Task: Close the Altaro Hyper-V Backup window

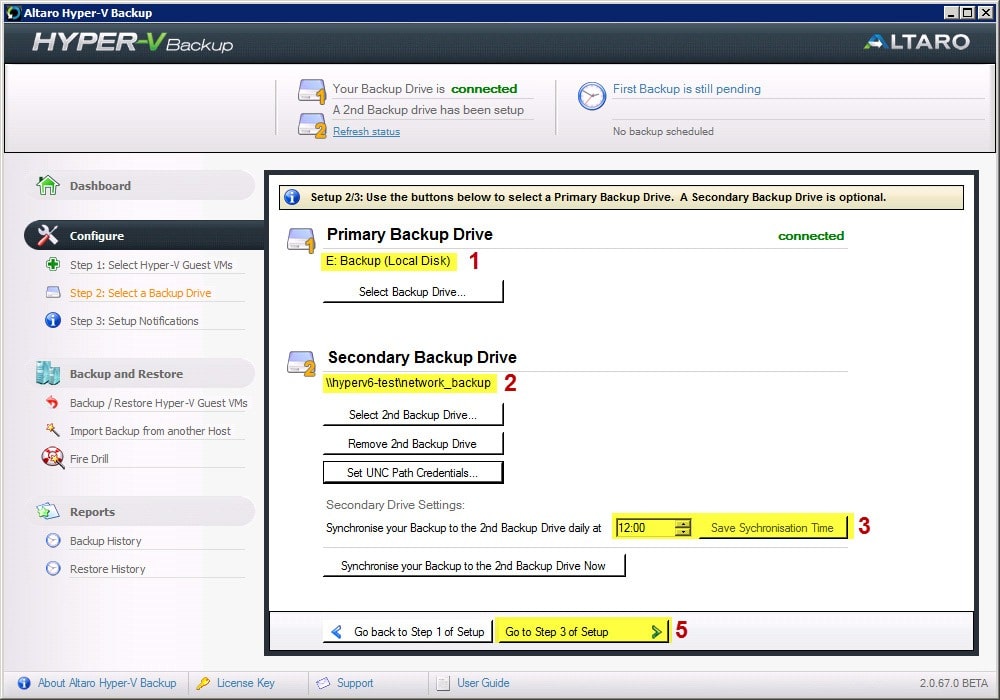Action: click(x=985, y=13)
